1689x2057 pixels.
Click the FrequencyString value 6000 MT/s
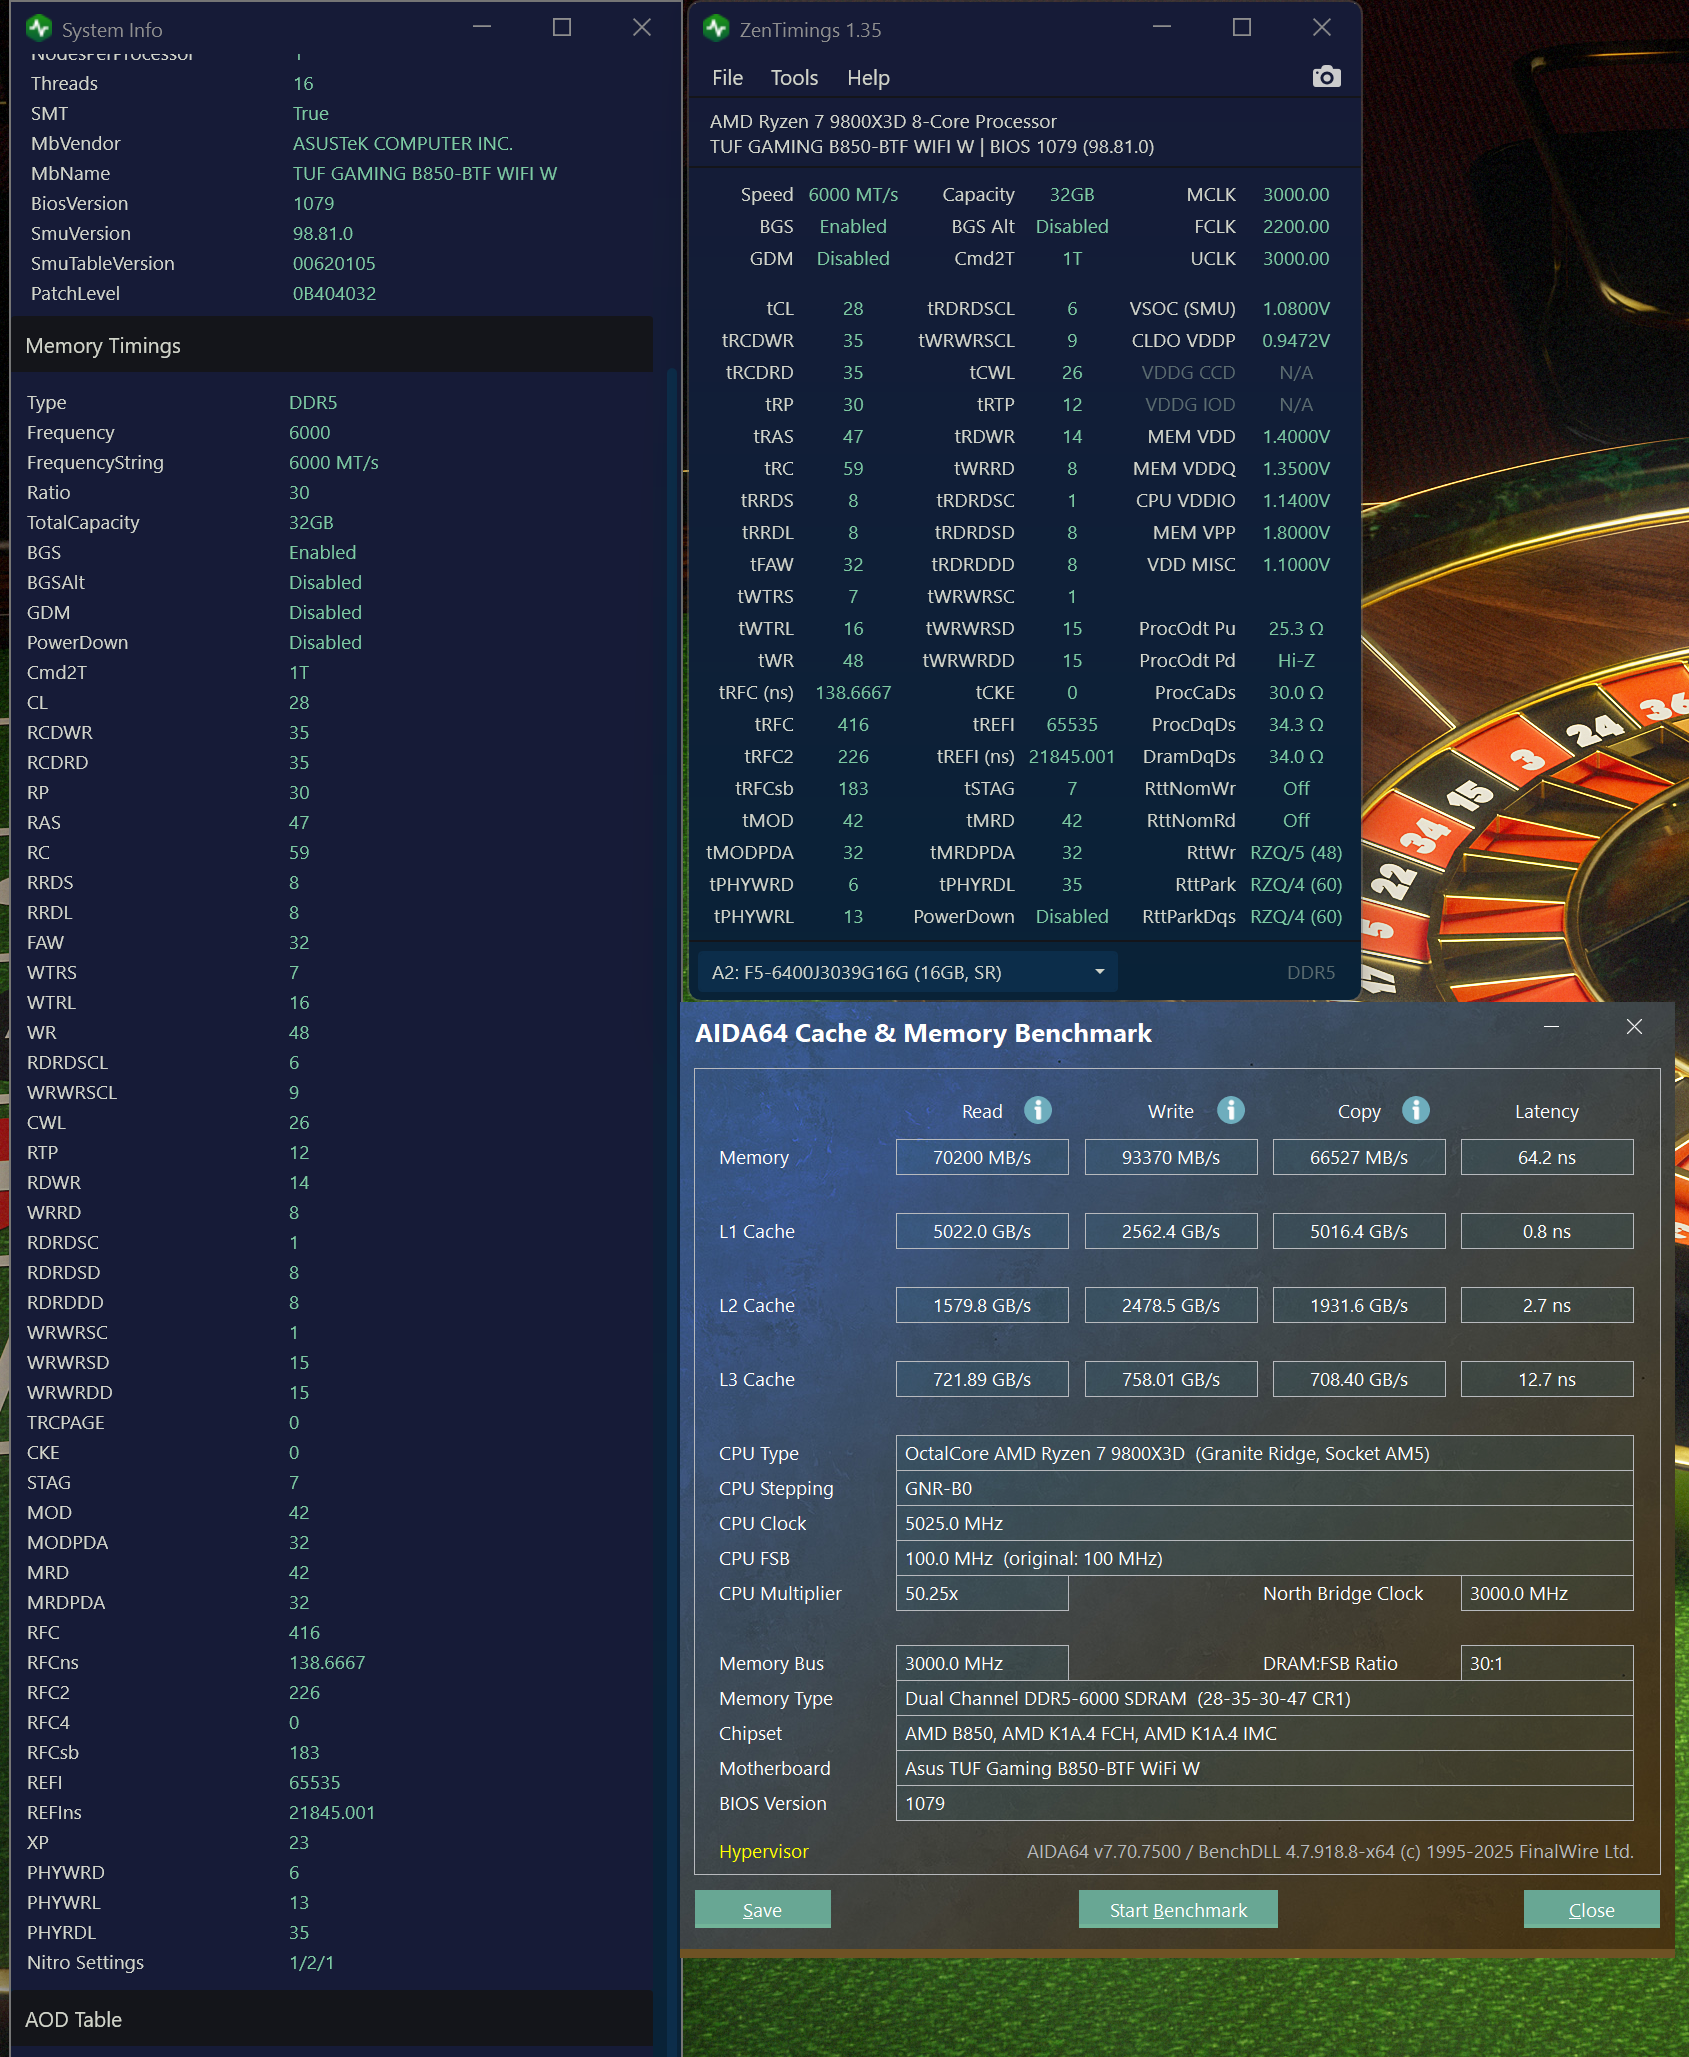tap(334, 462)
